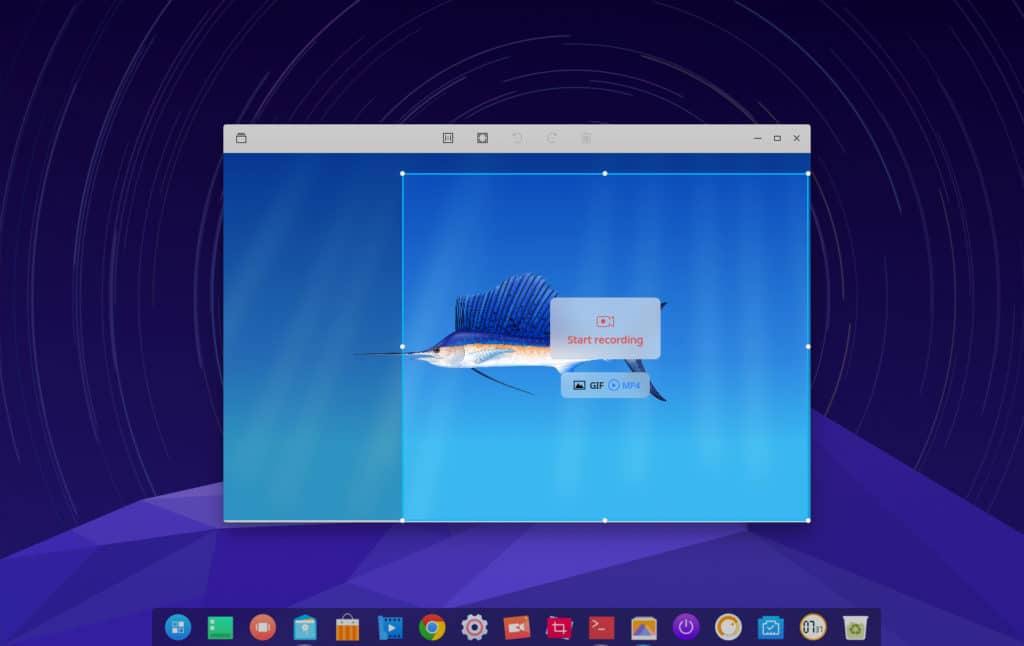Viewport: 1024px width, 646px height.
Task: Open the movie player from the dock
Action: (390, 628)
